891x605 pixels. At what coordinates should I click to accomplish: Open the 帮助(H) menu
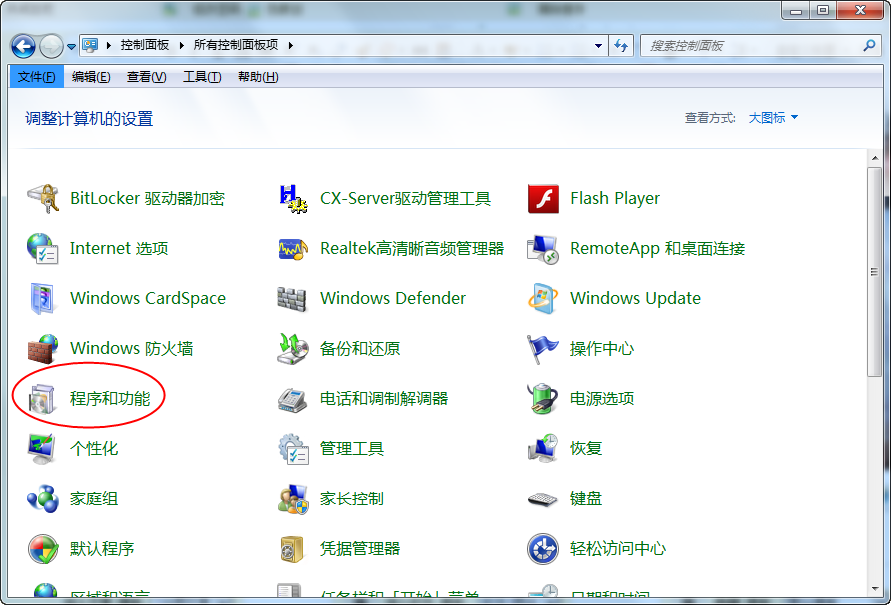(258, 77)
